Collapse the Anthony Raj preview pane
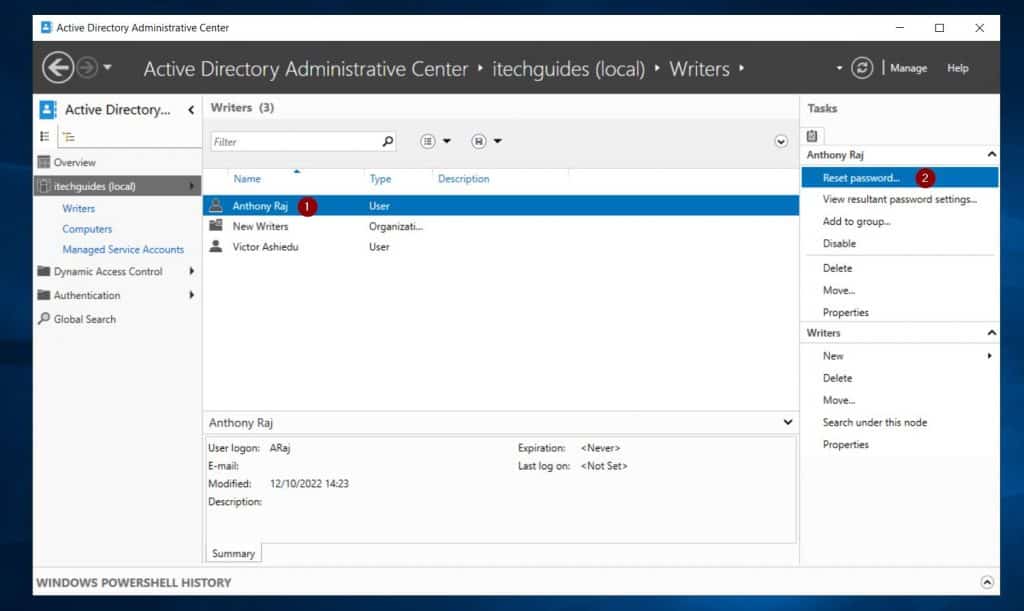The height and width of the screenshot is (611, 1024). coord(788,422)
